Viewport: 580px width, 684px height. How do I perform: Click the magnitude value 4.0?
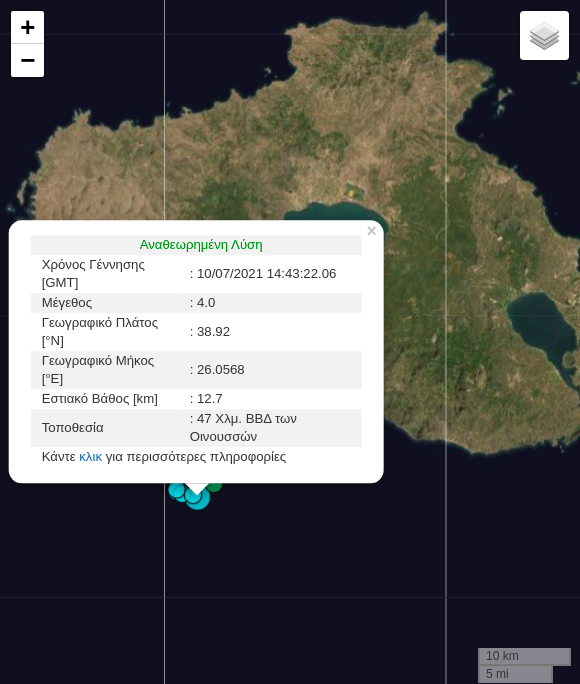click(x=206, y=303)
